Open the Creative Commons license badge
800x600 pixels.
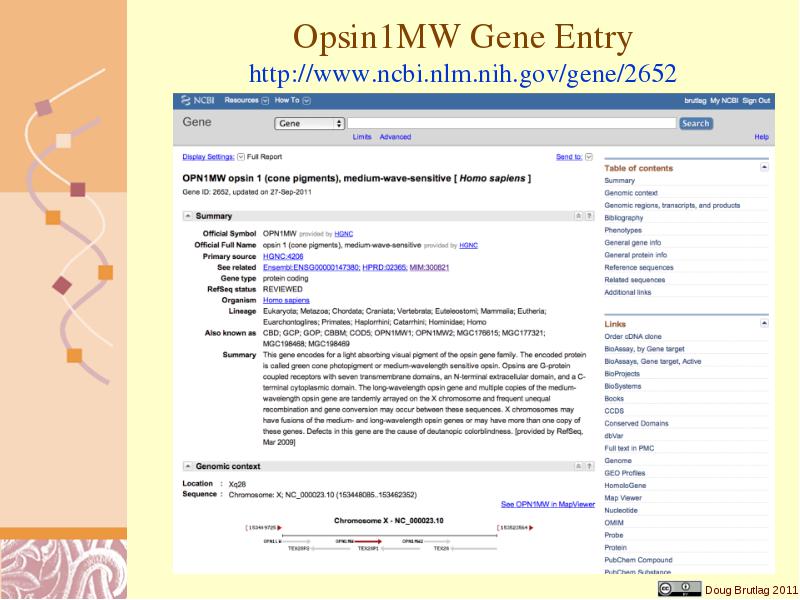coord(680,589)
